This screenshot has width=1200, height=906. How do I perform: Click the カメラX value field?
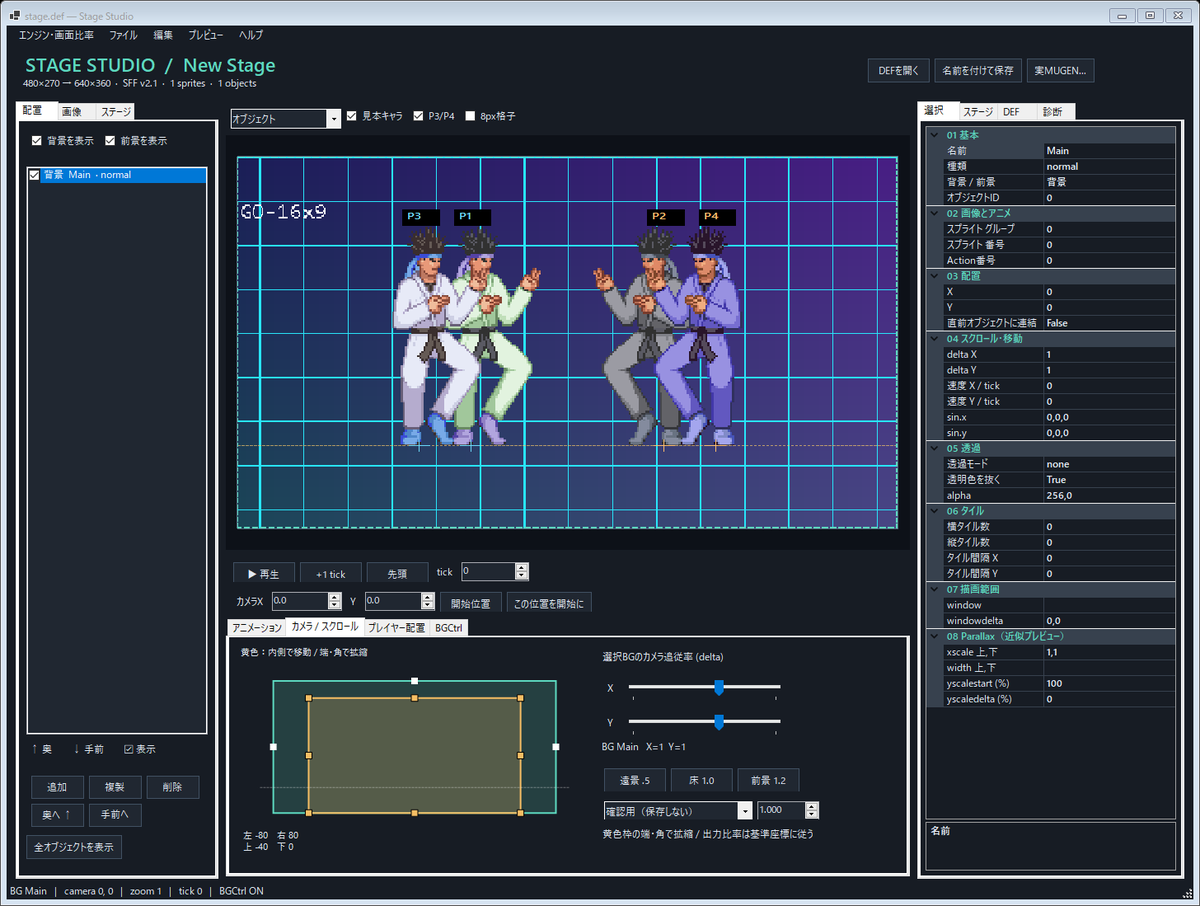[298, 601]
